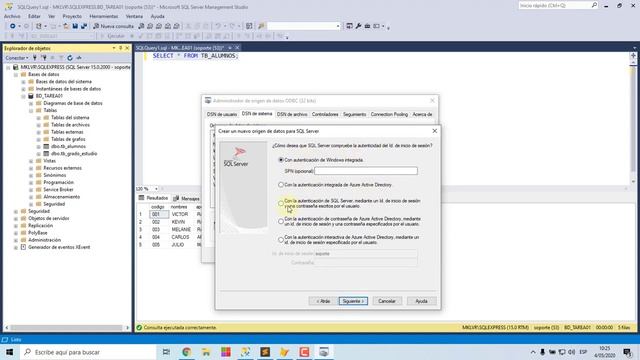Expand the Vistas folder node

coord(31,161)
